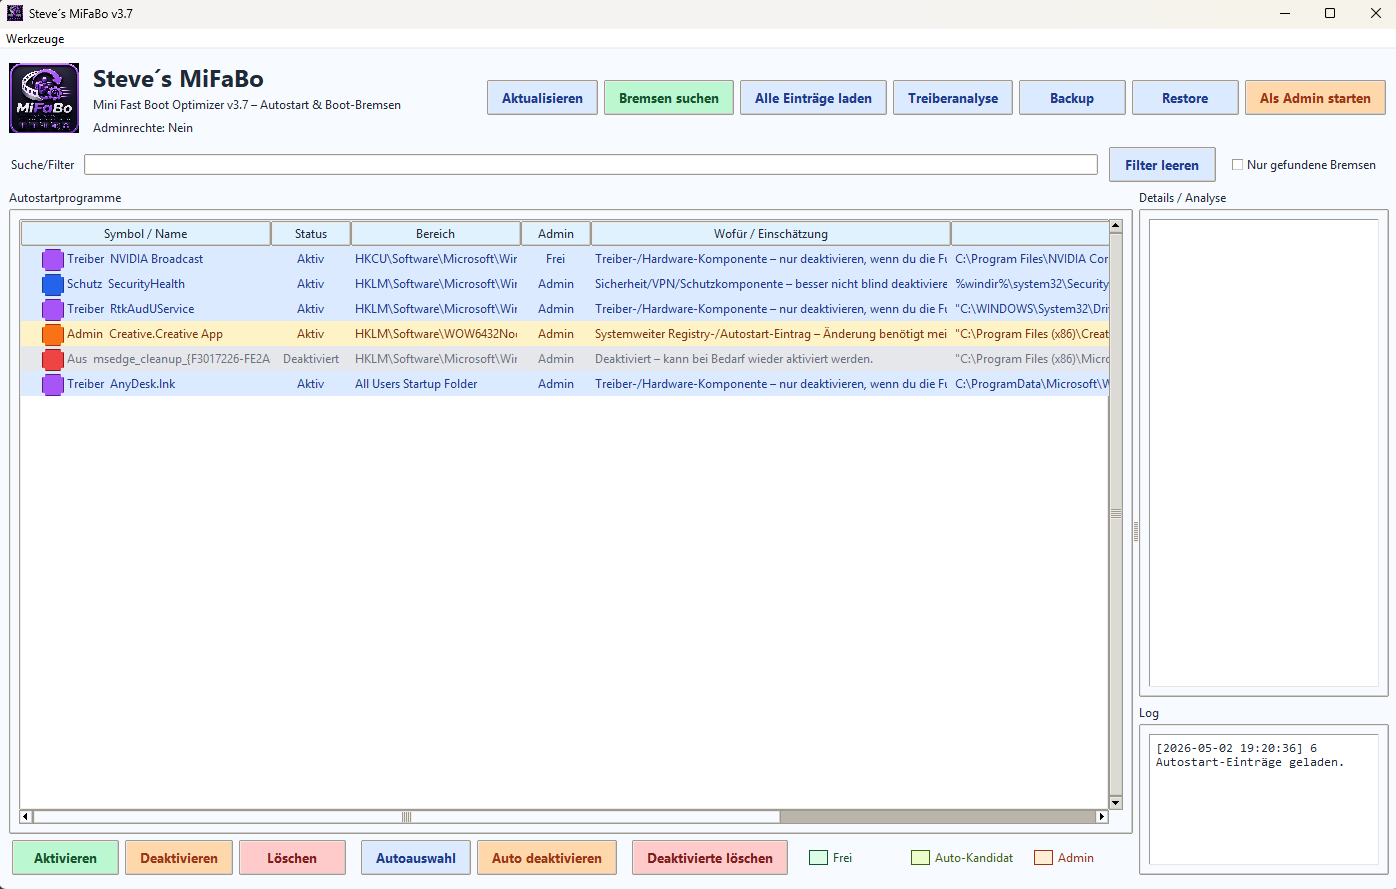Sort by the Status column header

[311, 234]
